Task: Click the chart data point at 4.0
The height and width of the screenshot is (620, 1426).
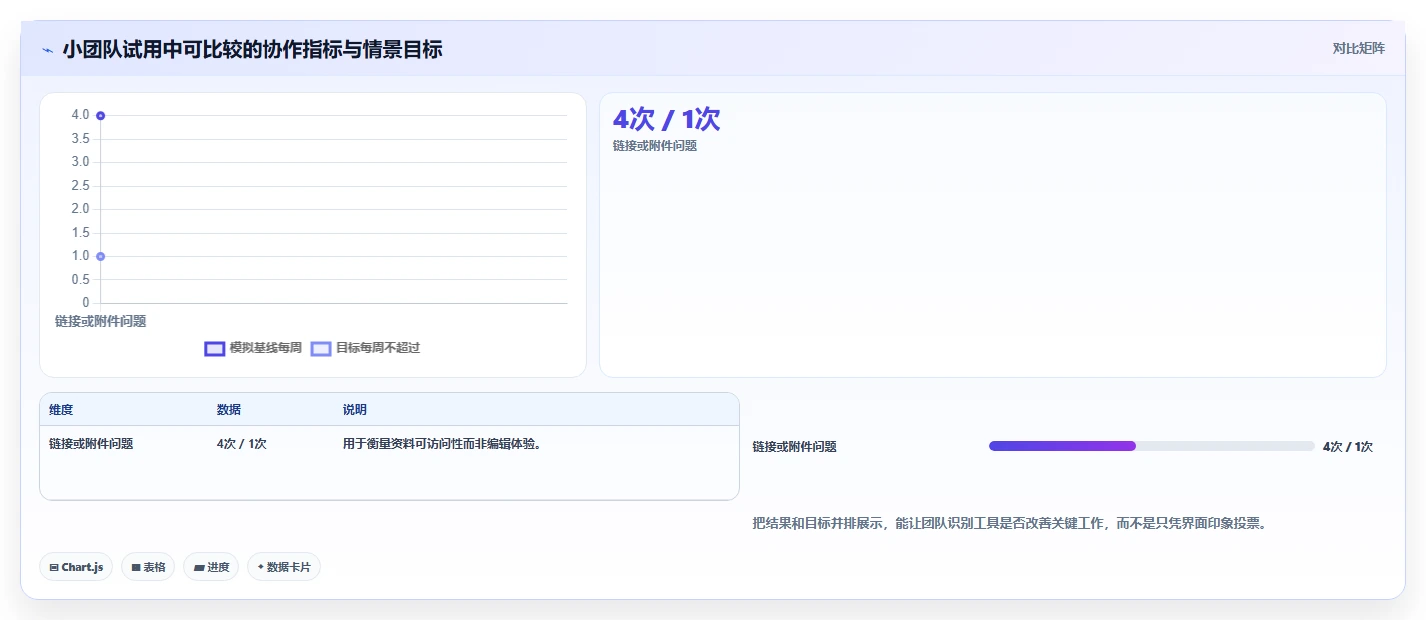Action: (x=100, y=115)
